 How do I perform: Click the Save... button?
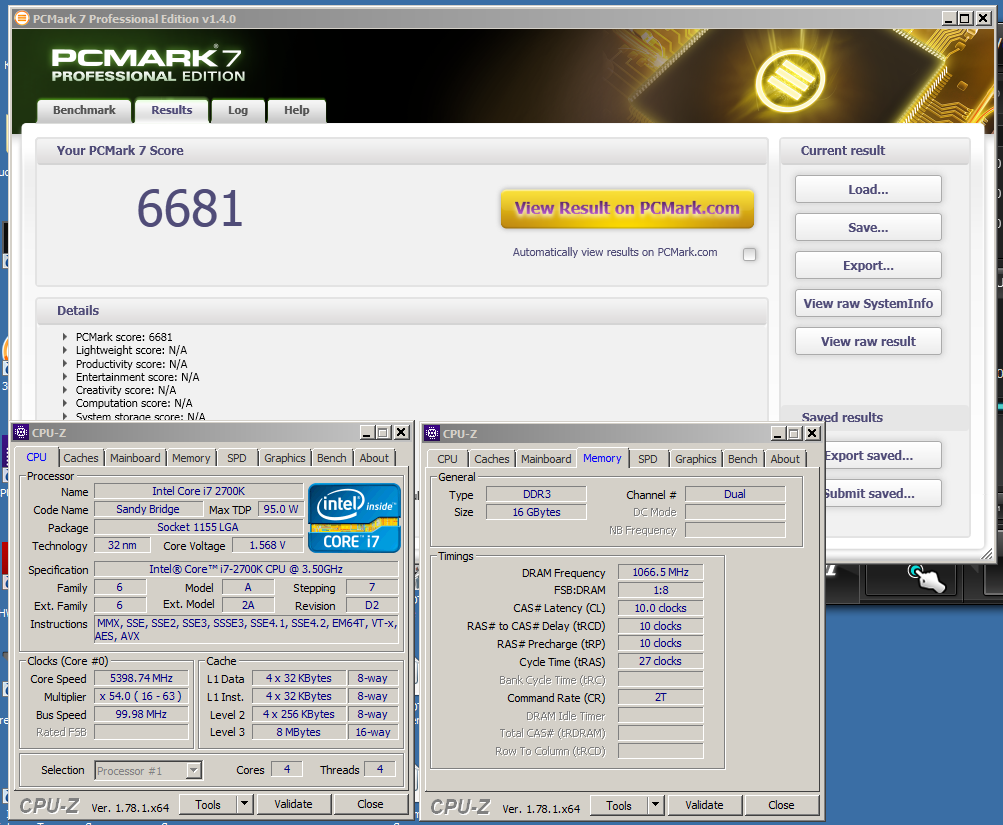(x=868, y=227)
